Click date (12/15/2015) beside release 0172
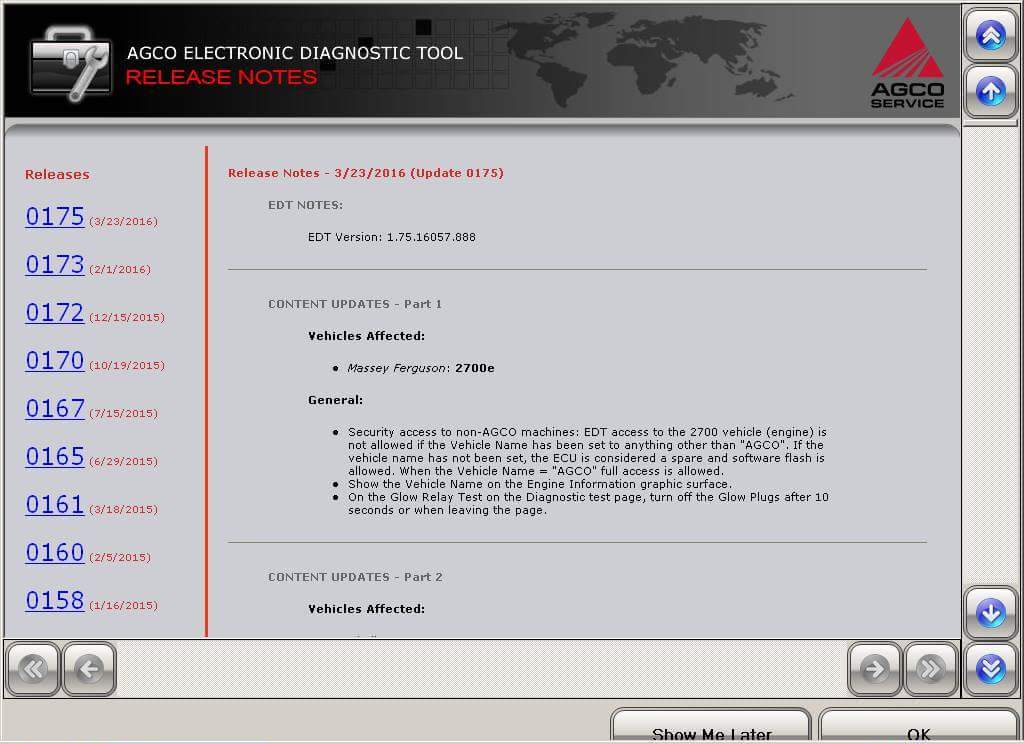 click(x=127, y=317)
